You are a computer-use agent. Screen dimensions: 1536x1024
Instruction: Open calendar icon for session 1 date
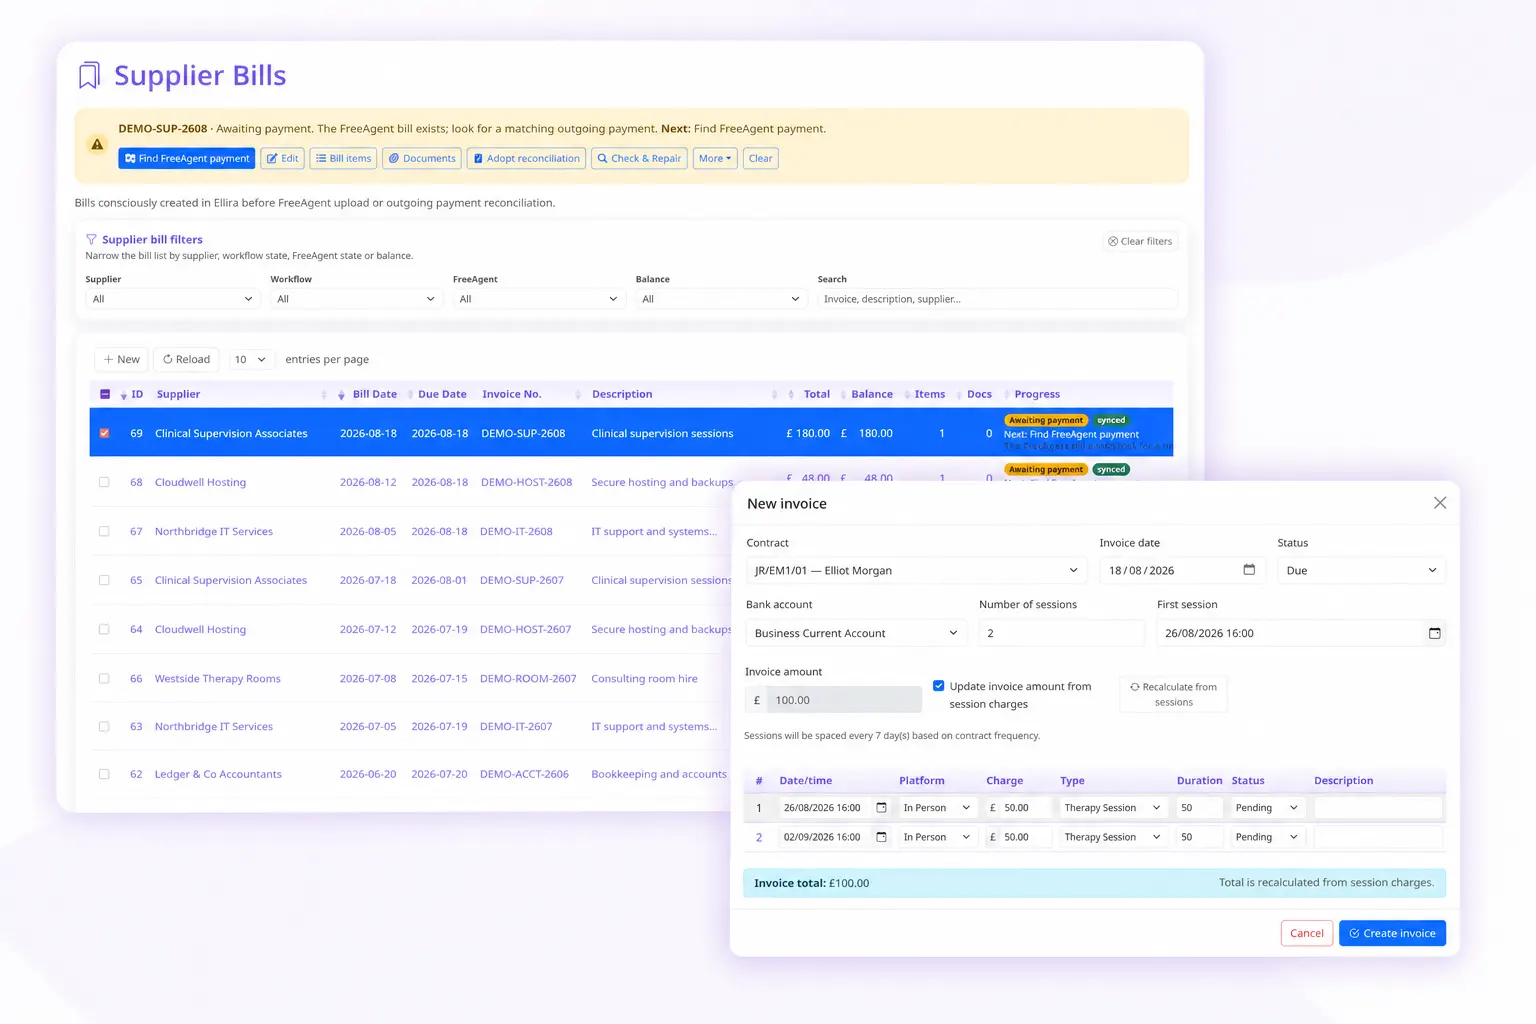coord(881,807)
